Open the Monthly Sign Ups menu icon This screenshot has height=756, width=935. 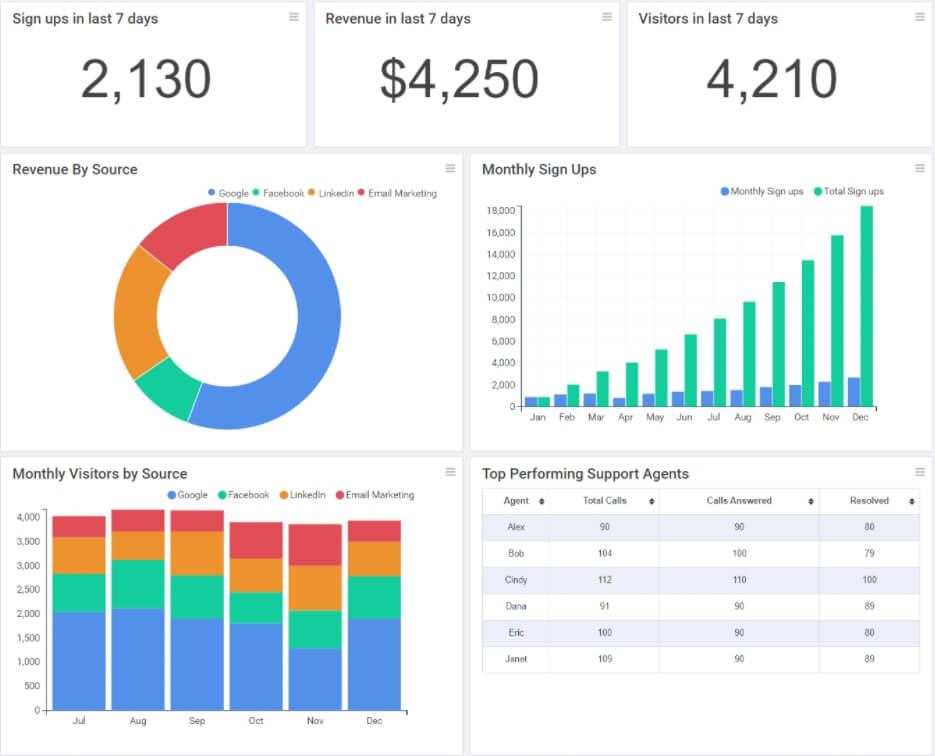point(920,168)
